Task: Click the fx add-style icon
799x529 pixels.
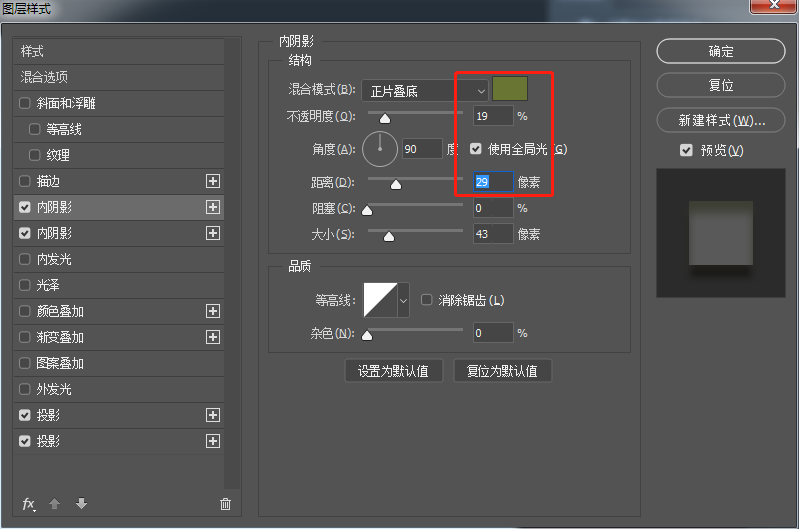Action: [29, 505]
